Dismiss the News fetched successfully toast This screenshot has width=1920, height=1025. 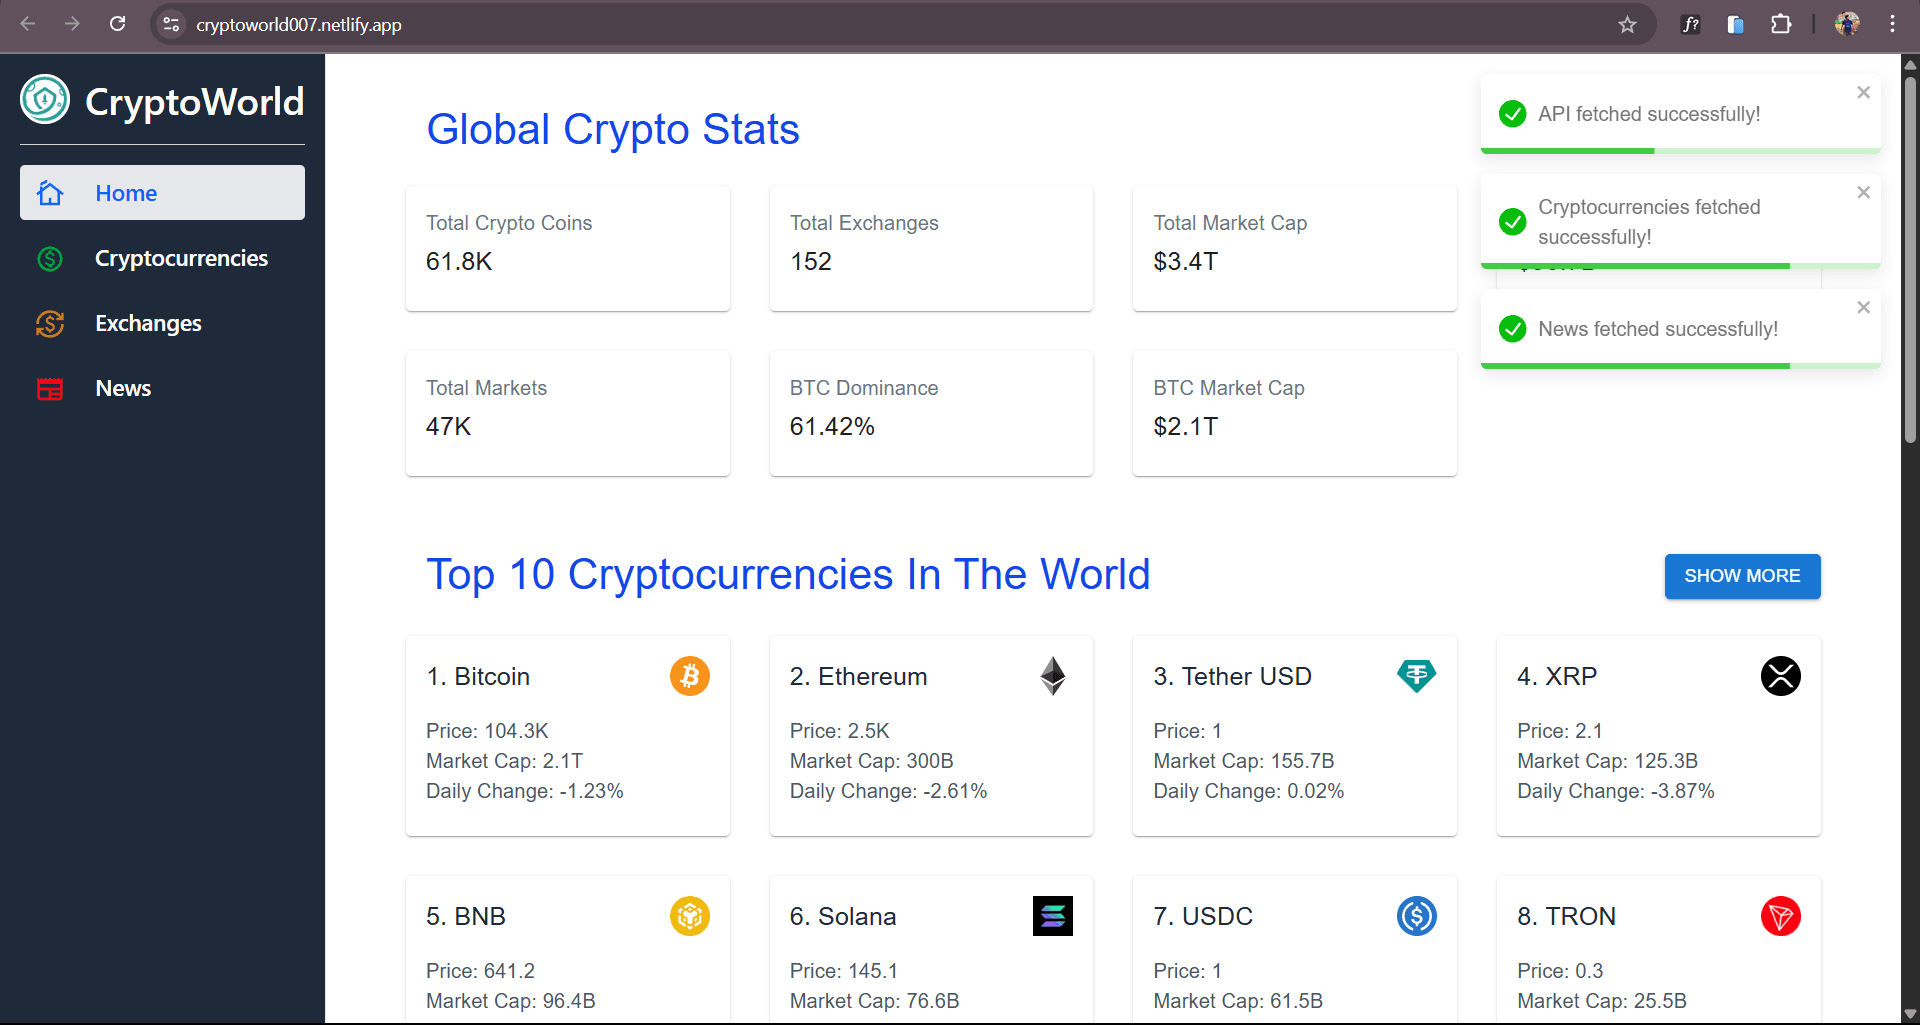(1863, 307)
